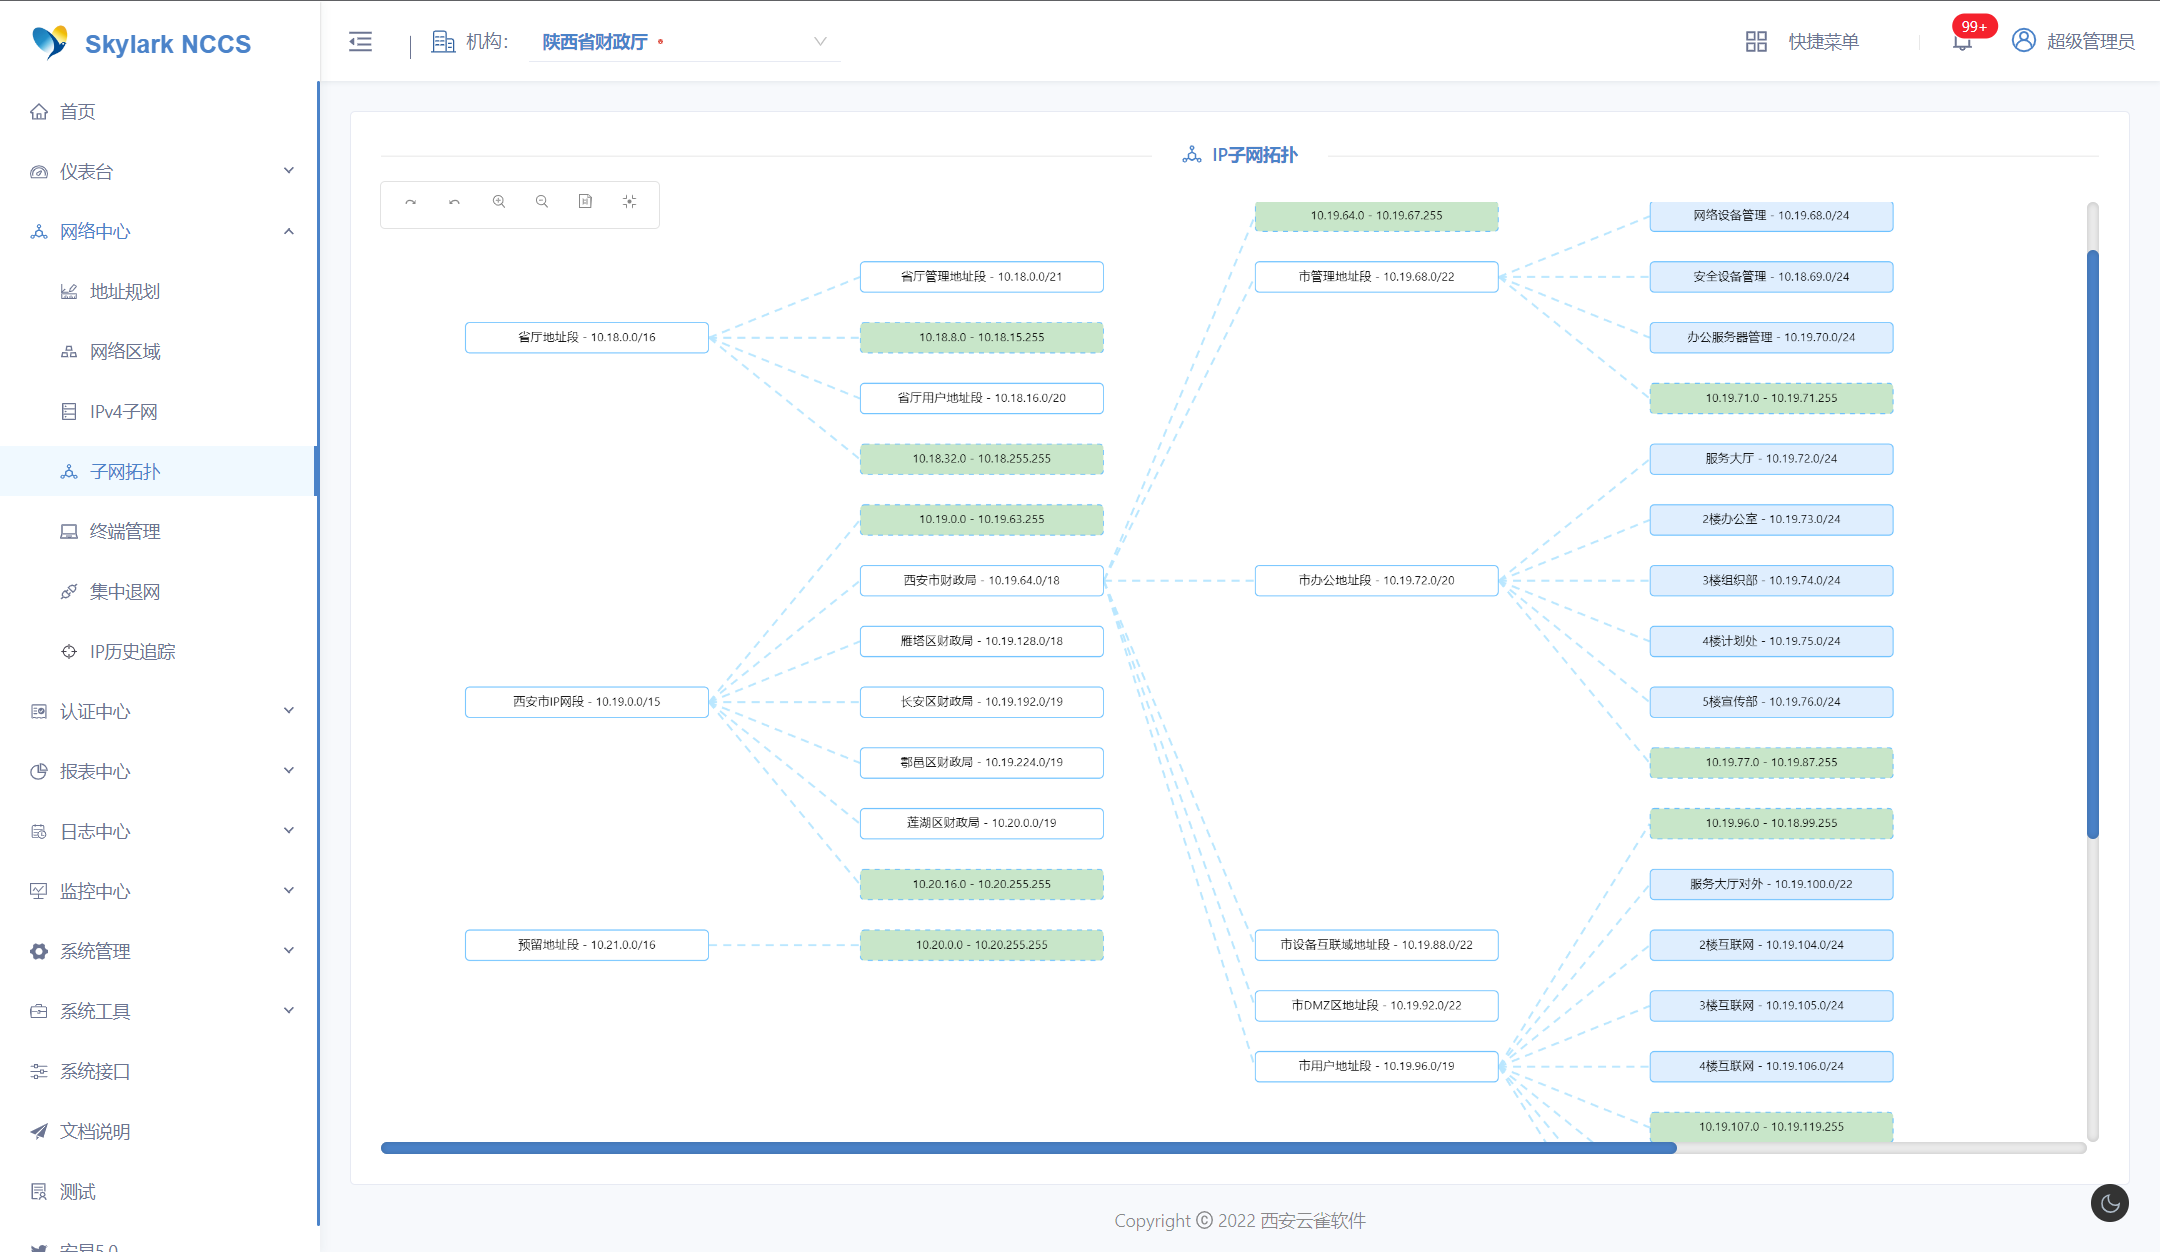Click the horizontal scrollbar under the topology
This screenshot has height=1252, width=2160.
(1028, 1148)
